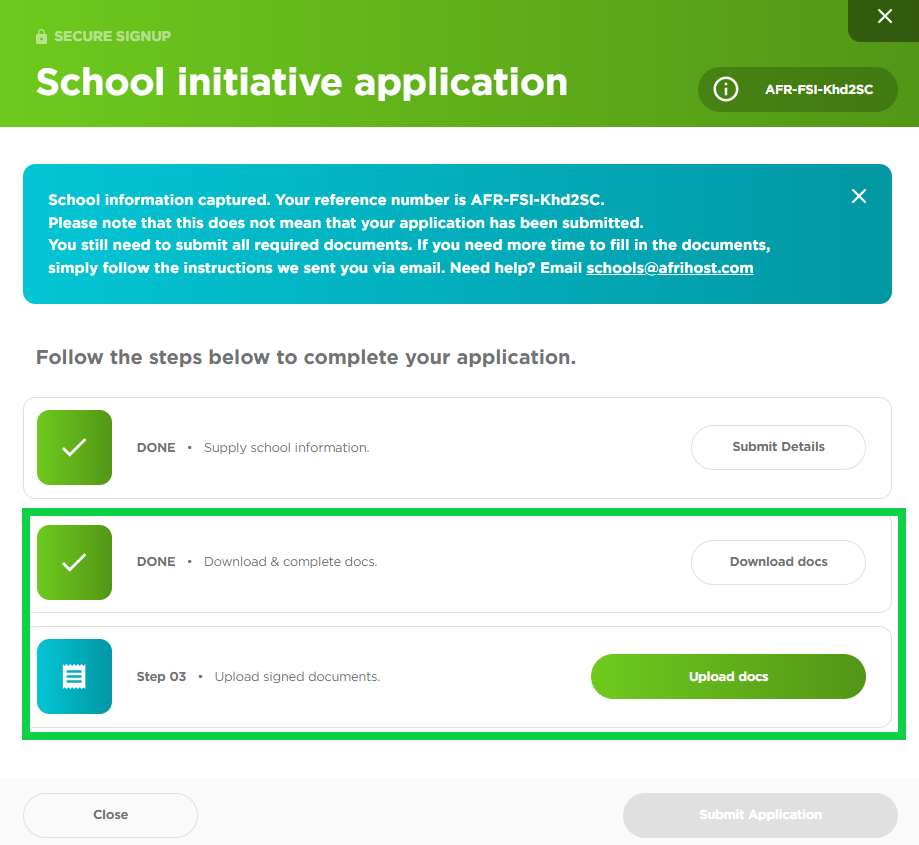Click the secure signup padlock icon
Screen dimensions: 919x845
click(42, 37)
